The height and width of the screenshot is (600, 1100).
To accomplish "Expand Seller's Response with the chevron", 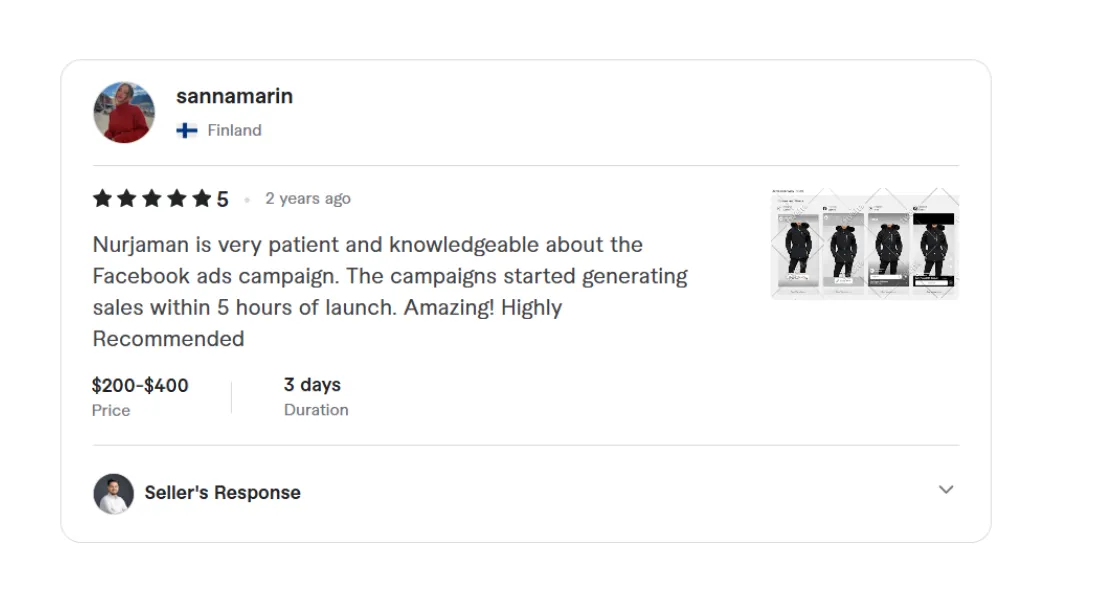I will pos(946,490).
